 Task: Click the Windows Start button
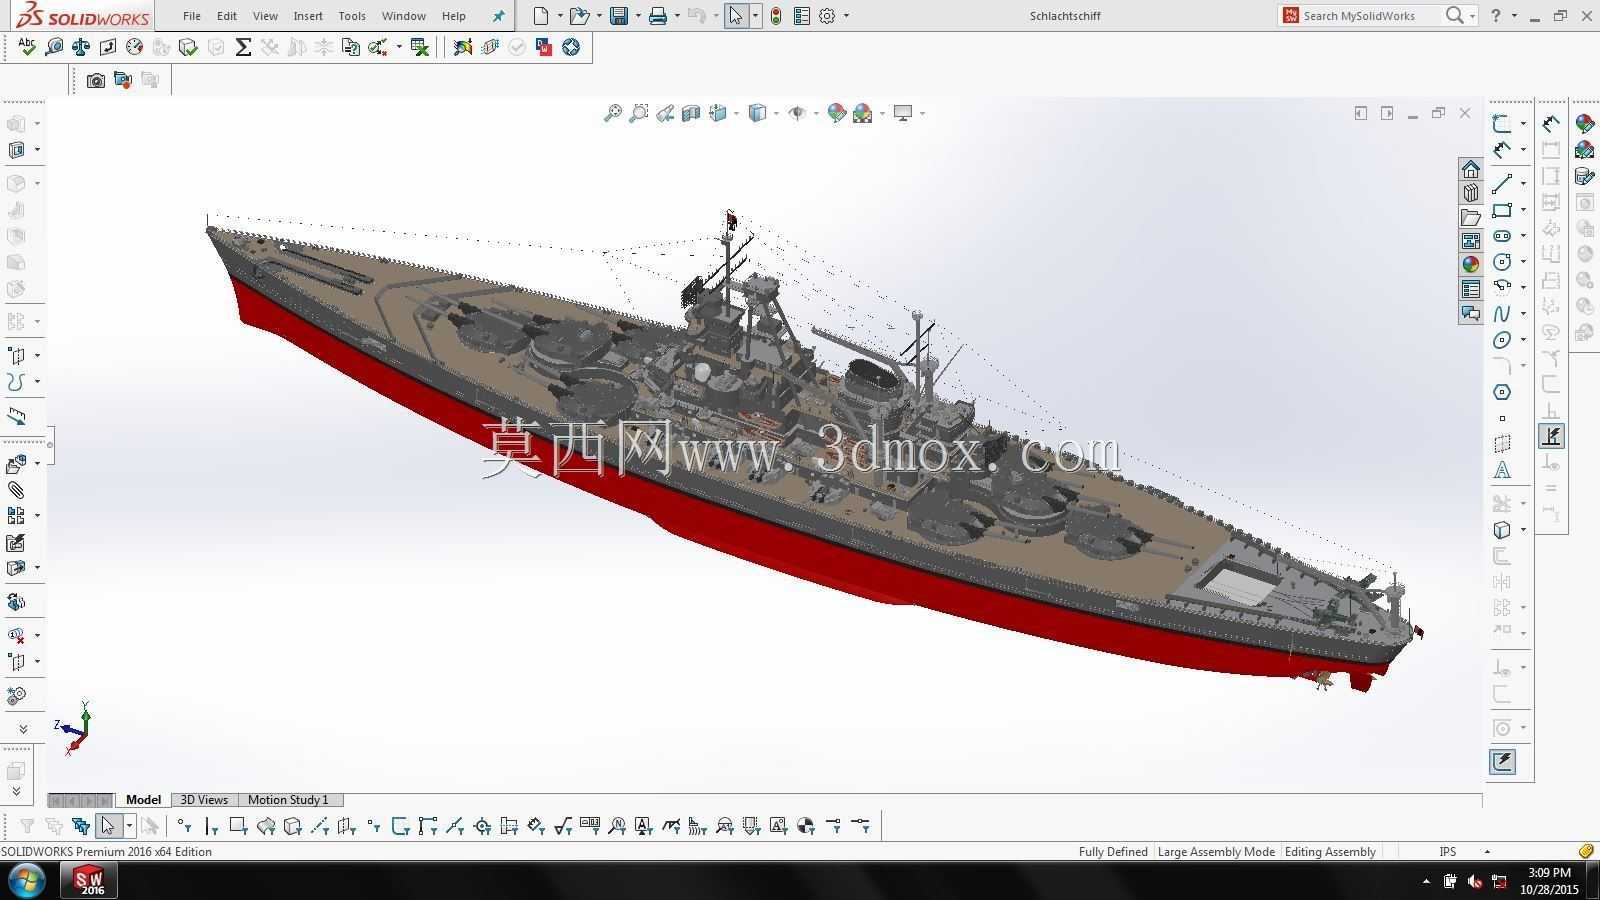(x=27, y=882)
